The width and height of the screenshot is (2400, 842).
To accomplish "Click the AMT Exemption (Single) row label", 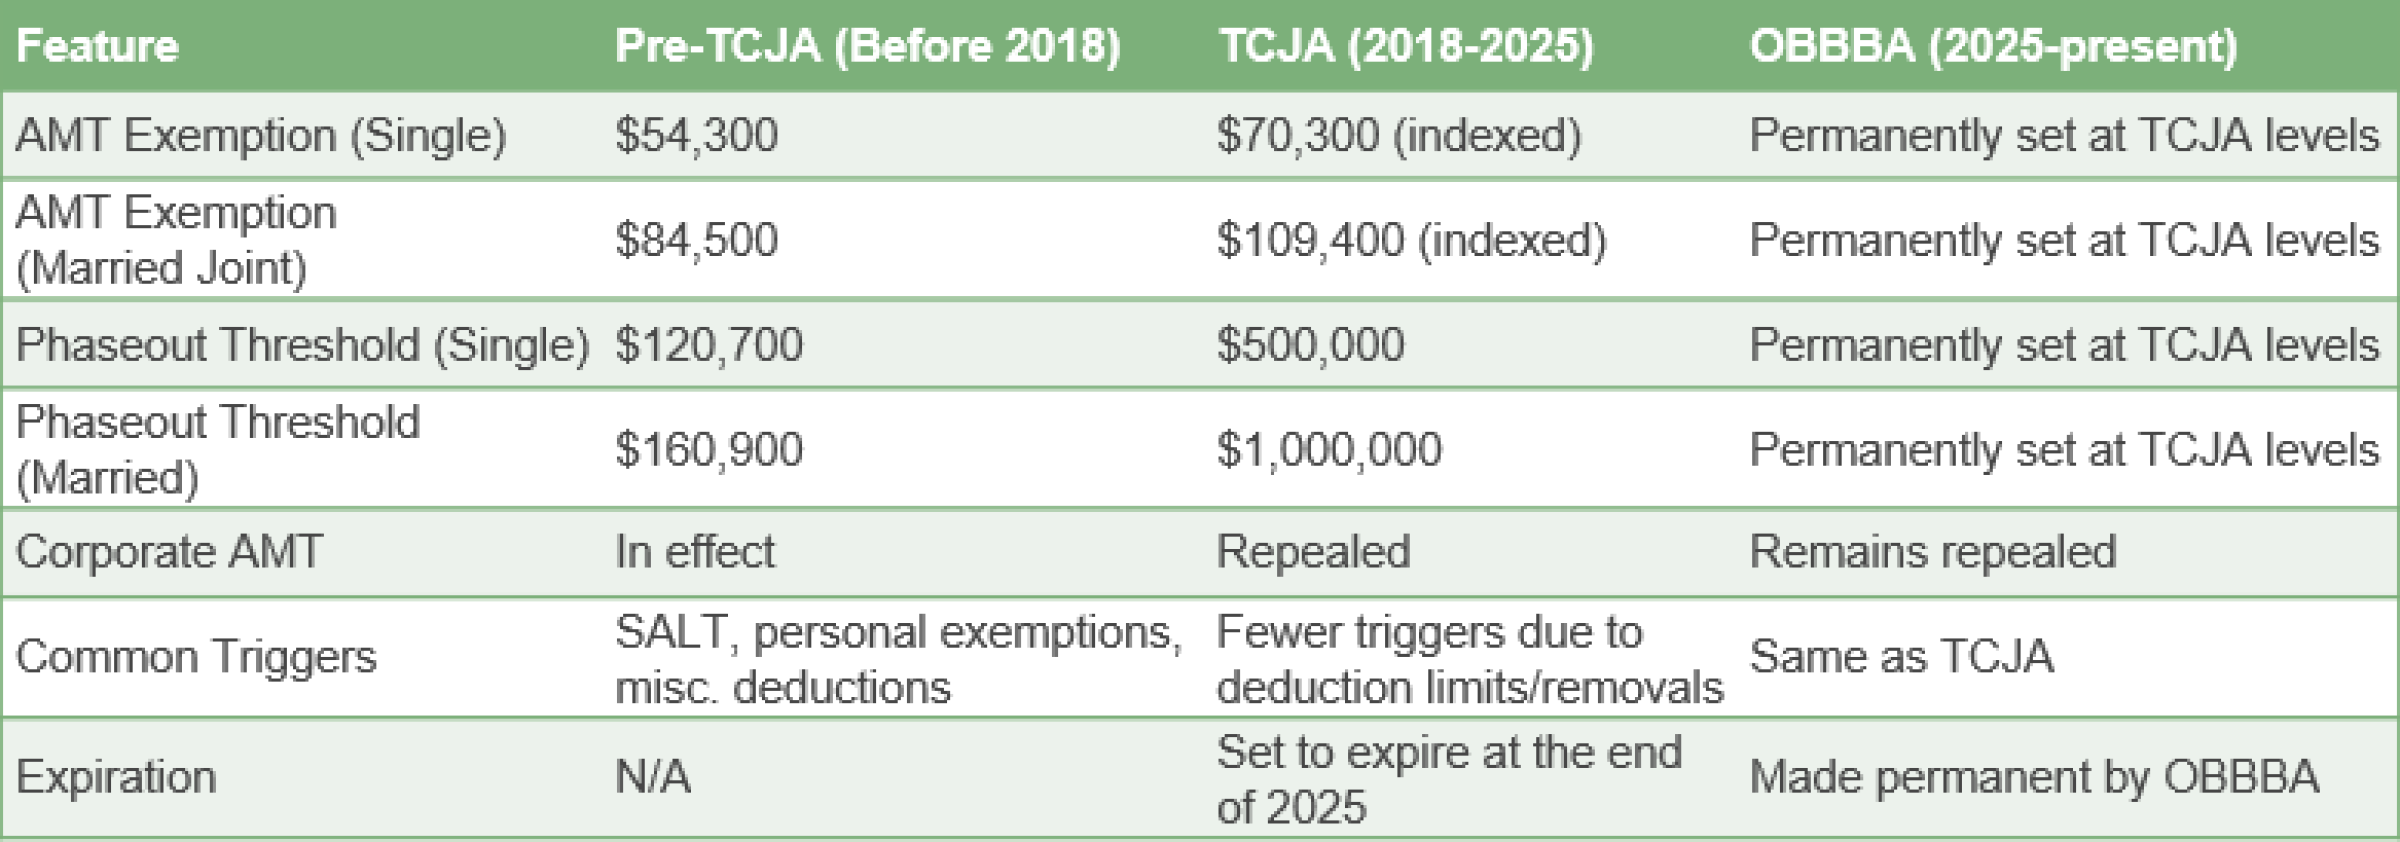I will tap(261, 135).
